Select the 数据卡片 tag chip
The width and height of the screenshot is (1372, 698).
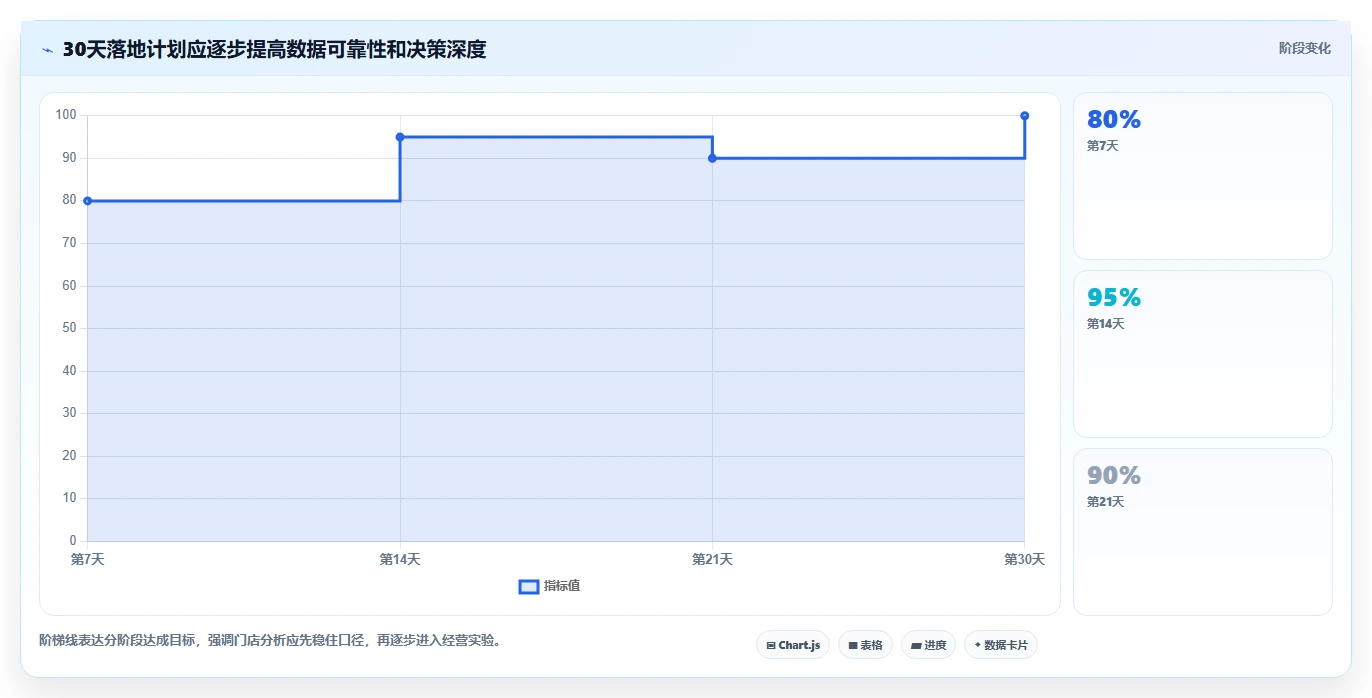pyautogui.click(x=1001, y=645)
